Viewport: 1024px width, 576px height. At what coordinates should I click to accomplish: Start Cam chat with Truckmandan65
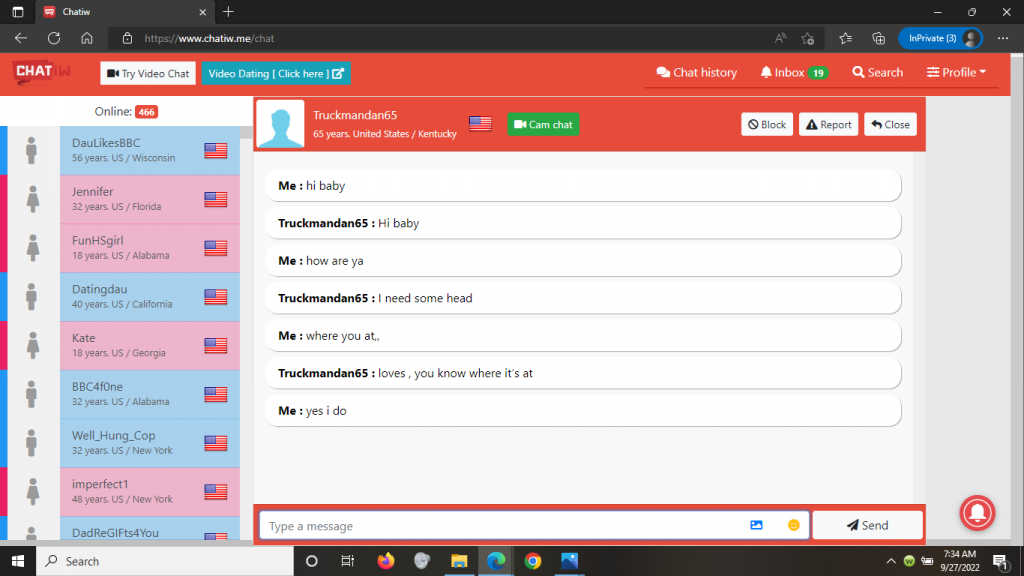coord(543,125)
